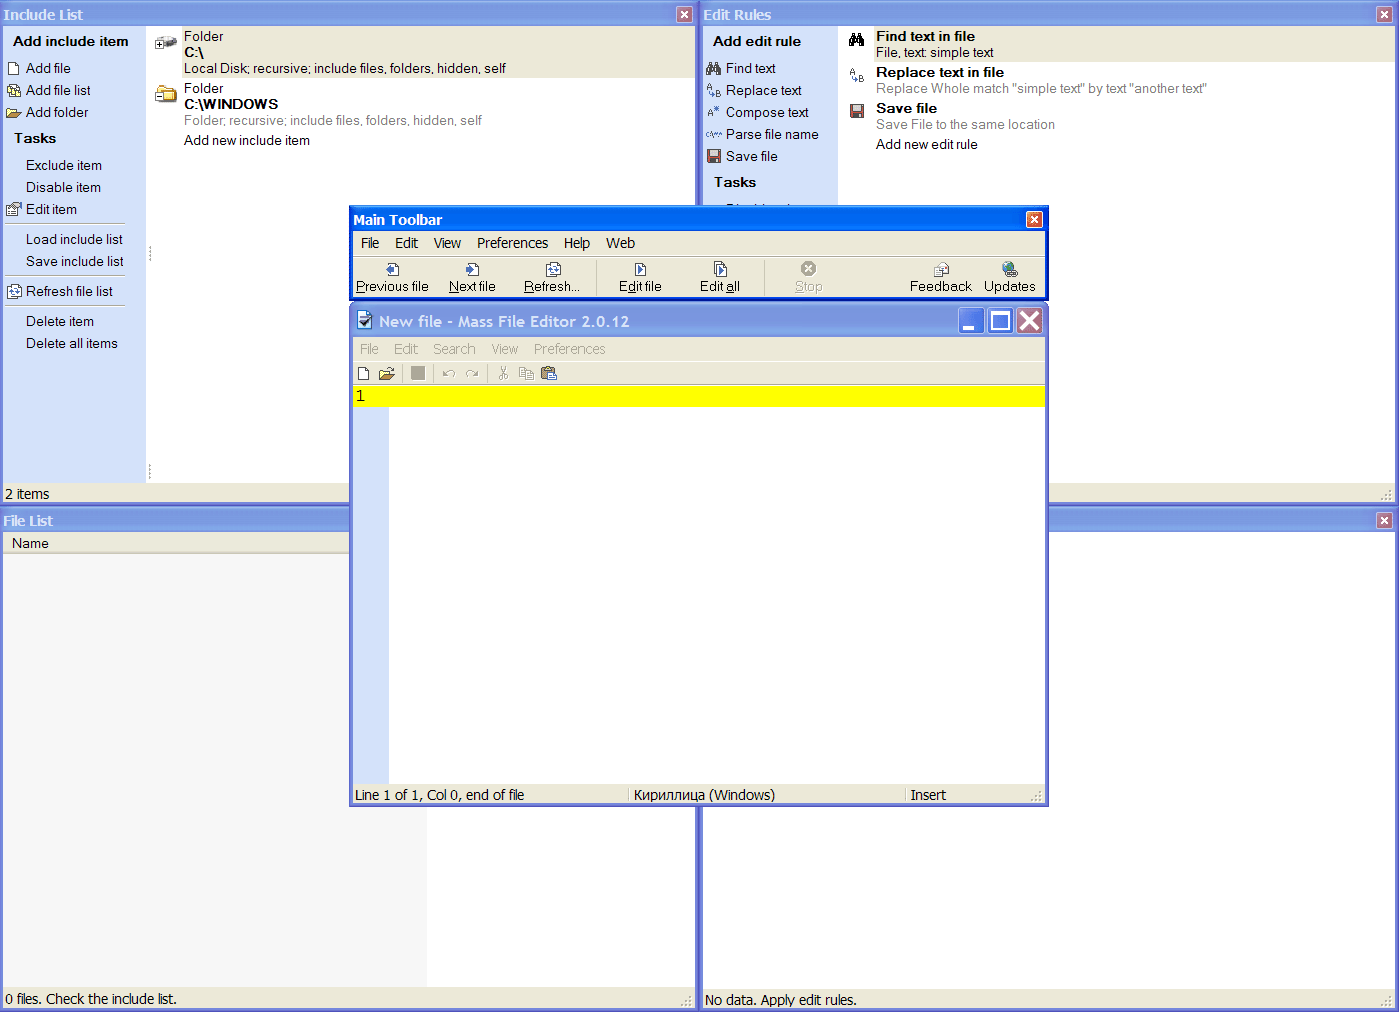The image size is (1399, 1012).
Task: Click the binoculars icon of Find text in file rule
Action: click(x=857, y=40)
